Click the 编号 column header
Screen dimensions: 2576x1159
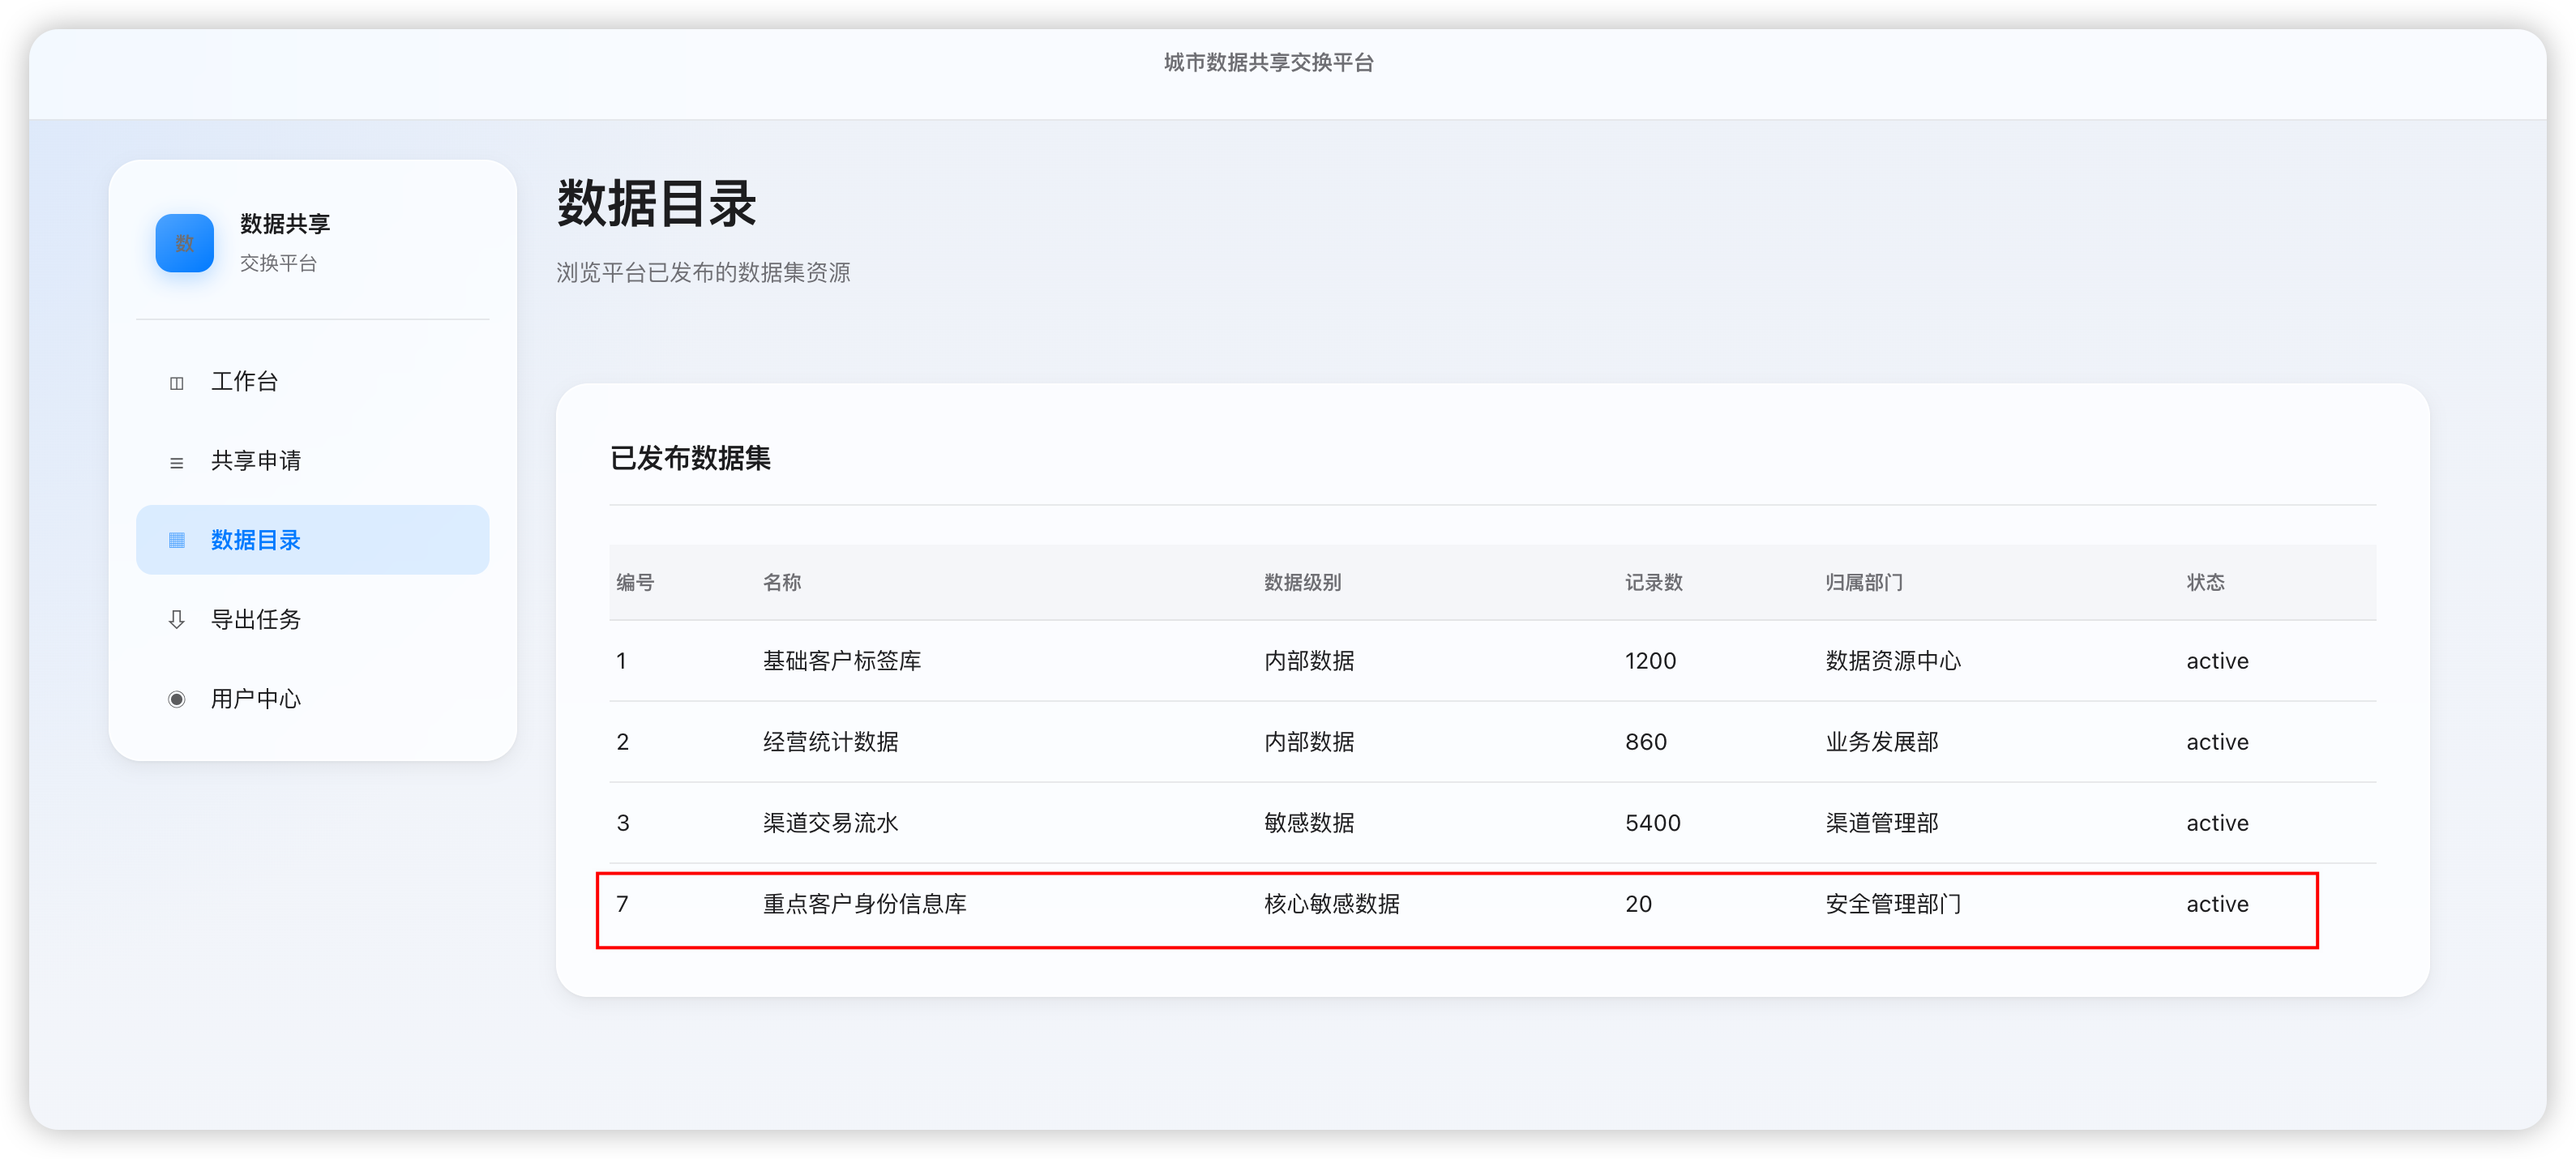635,582
